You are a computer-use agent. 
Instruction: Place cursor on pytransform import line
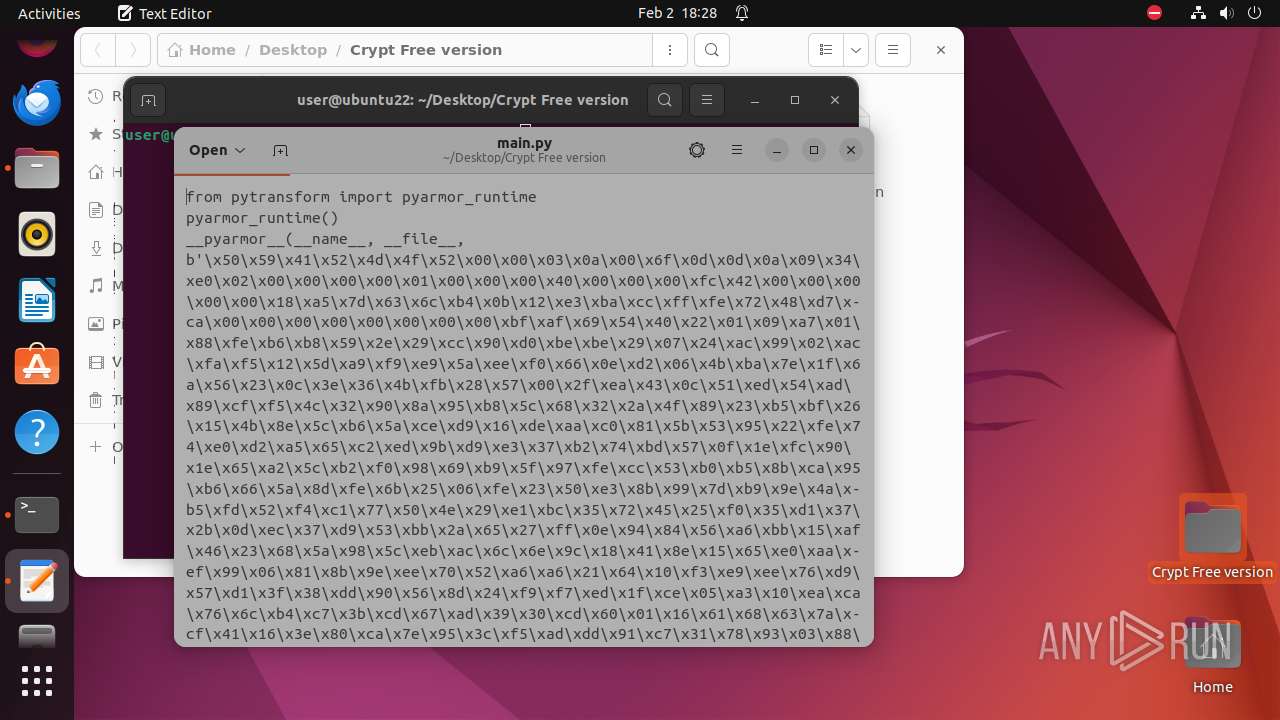coord(361,197)
